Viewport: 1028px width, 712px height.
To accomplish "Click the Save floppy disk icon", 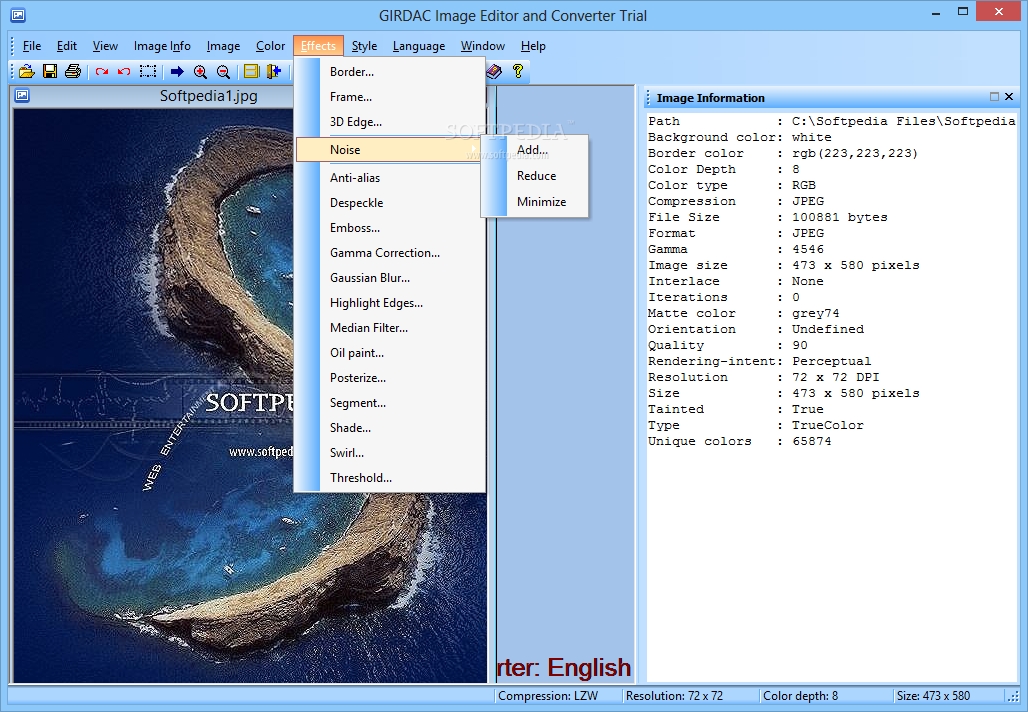I will pos(49,71).
